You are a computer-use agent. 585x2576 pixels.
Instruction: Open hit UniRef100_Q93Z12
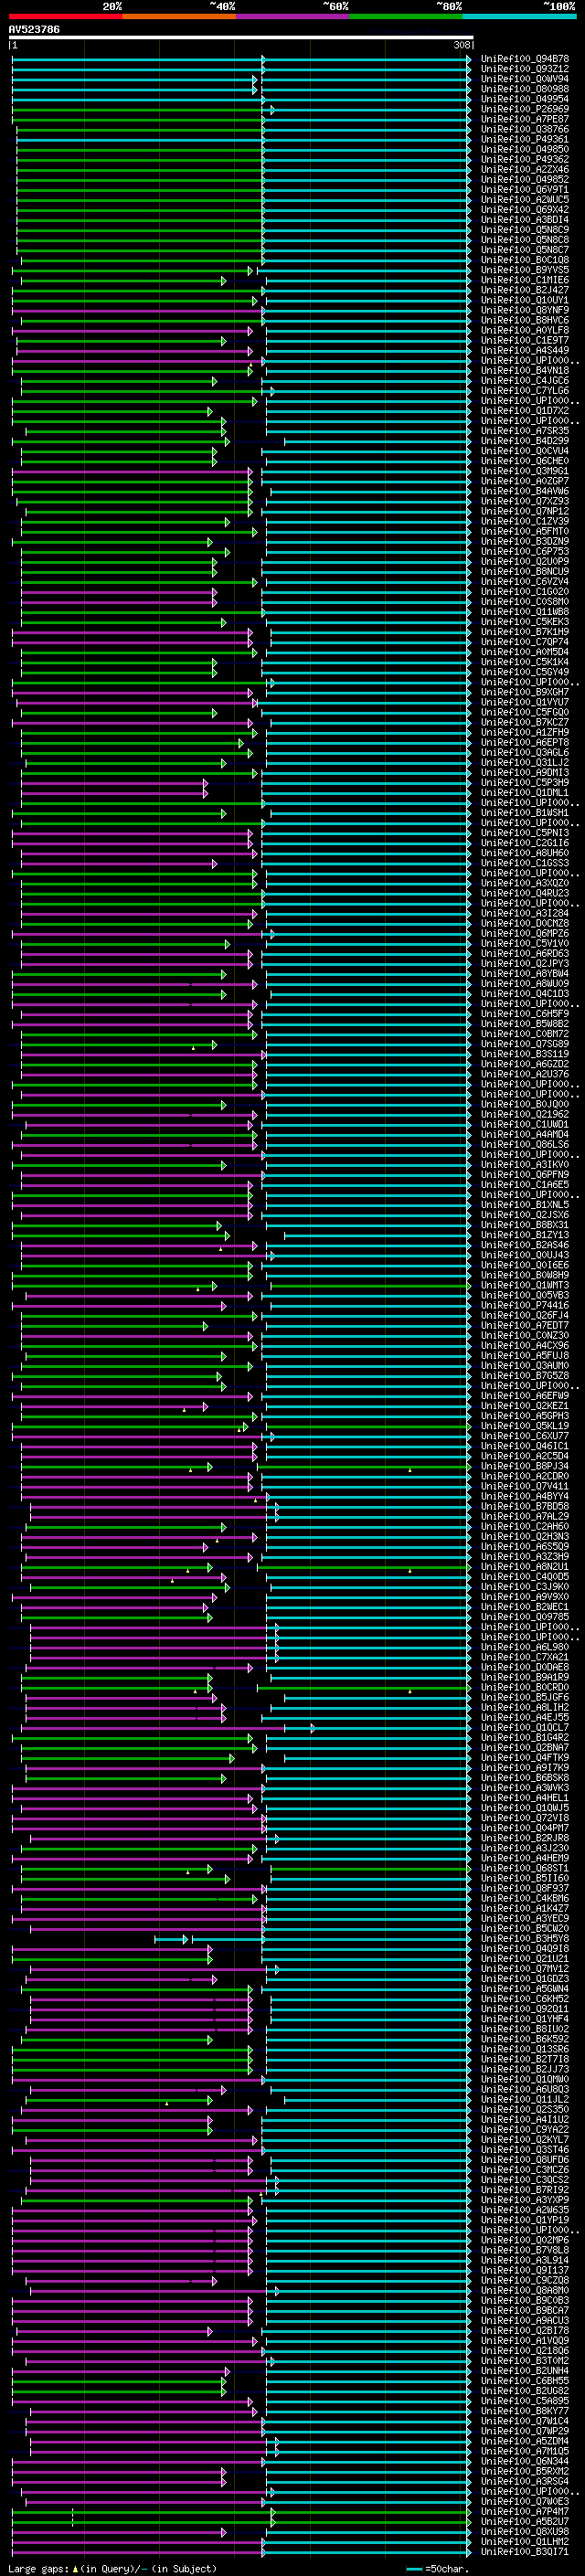[525, 69]
